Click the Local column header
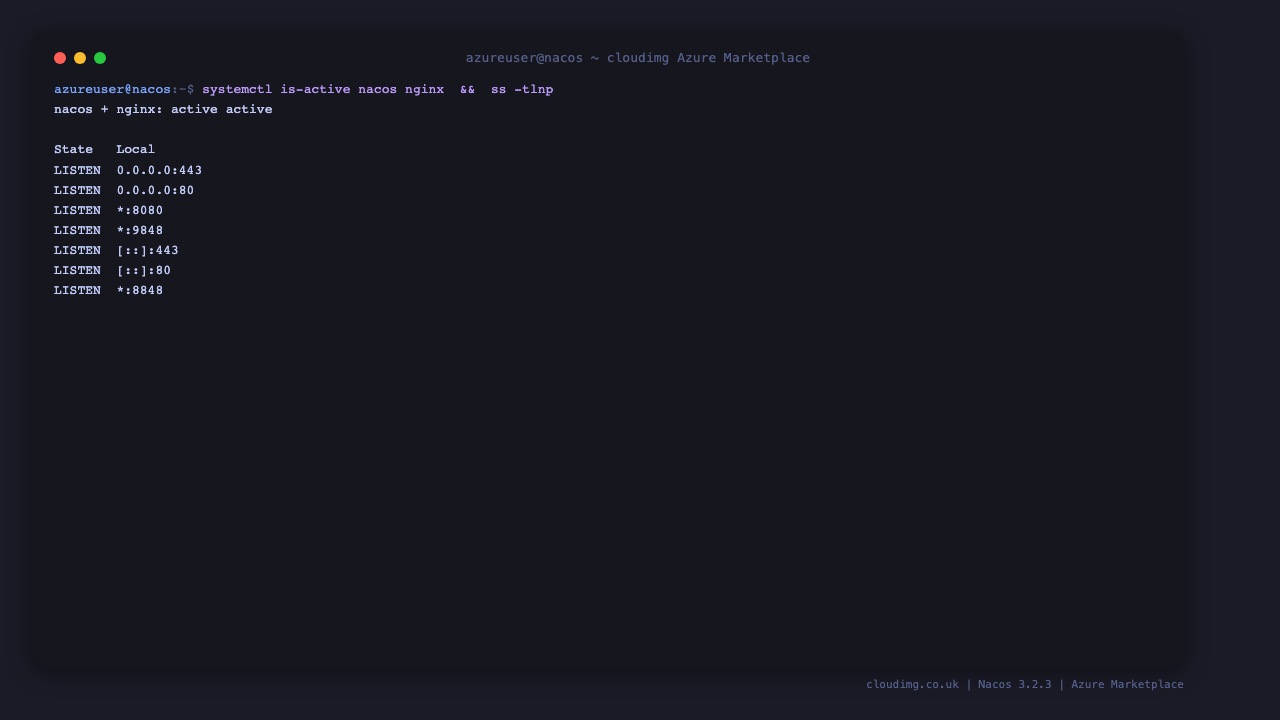Image resolution: width=1280 pixels, height=720 pixels. 136,150
